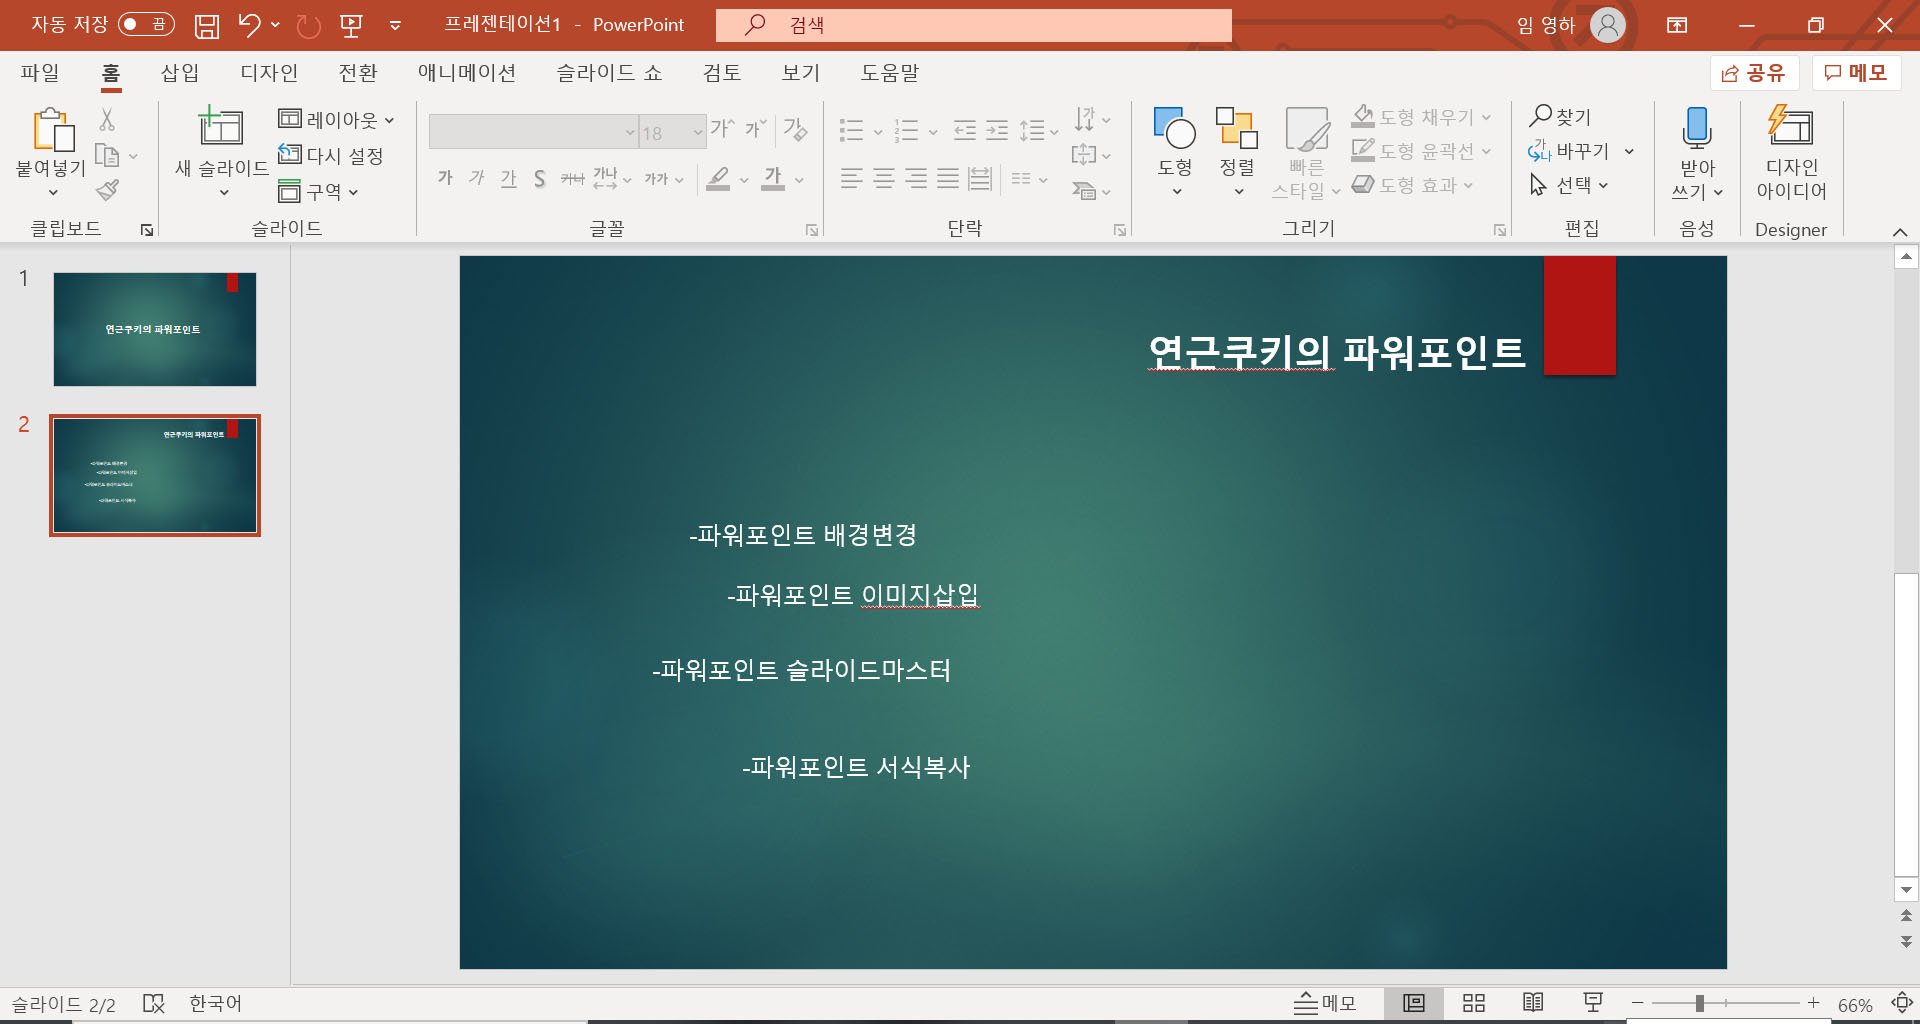The height and width of the screenshot is (1024, 1920).
Task: Open the Animations (애니메이션) tab
Action: [x=467, y=72]
